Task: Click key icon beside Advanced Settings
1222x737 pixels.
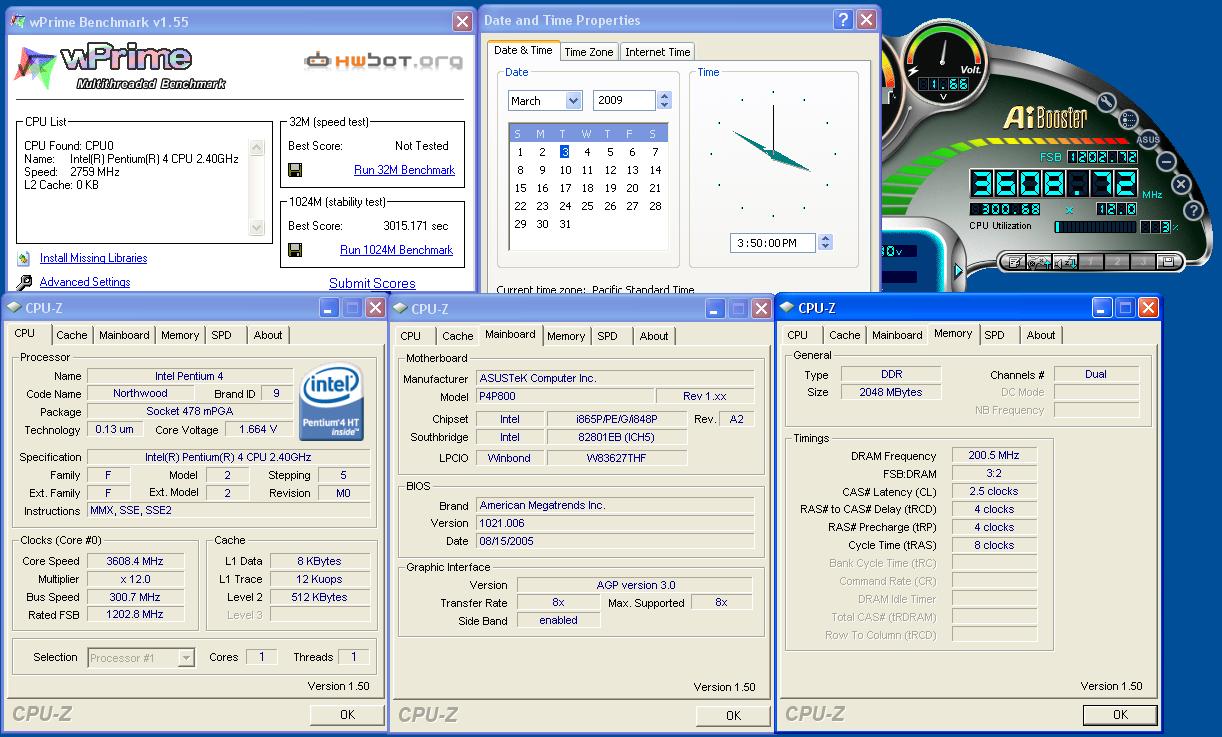Action: click(24, 283)
